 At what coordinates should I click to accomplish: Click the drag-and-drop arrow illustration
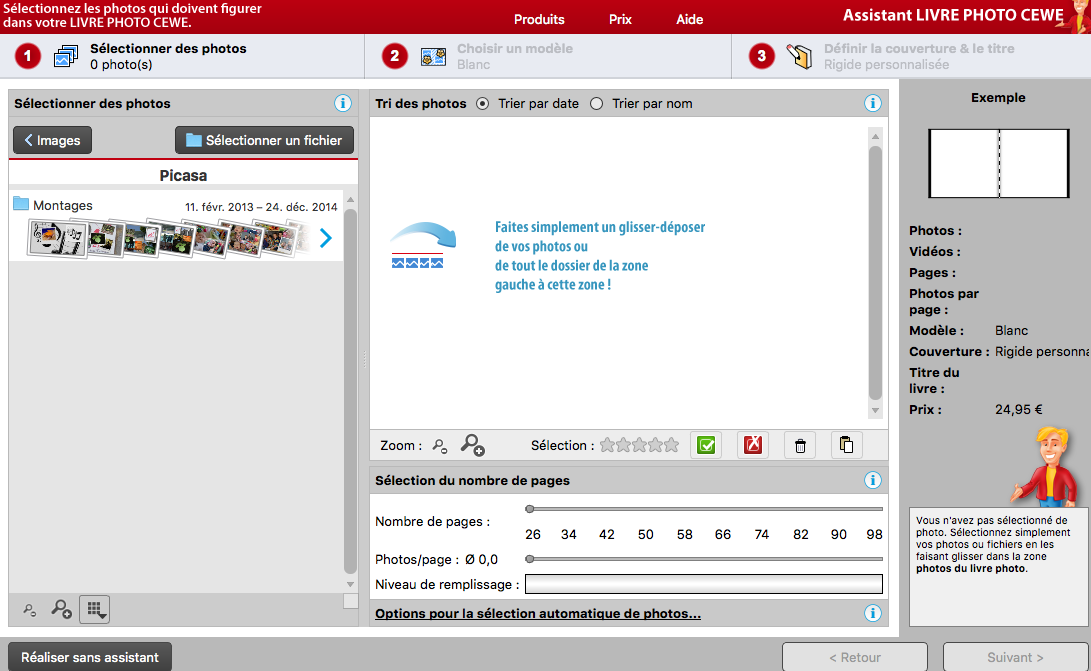(421, 244)
